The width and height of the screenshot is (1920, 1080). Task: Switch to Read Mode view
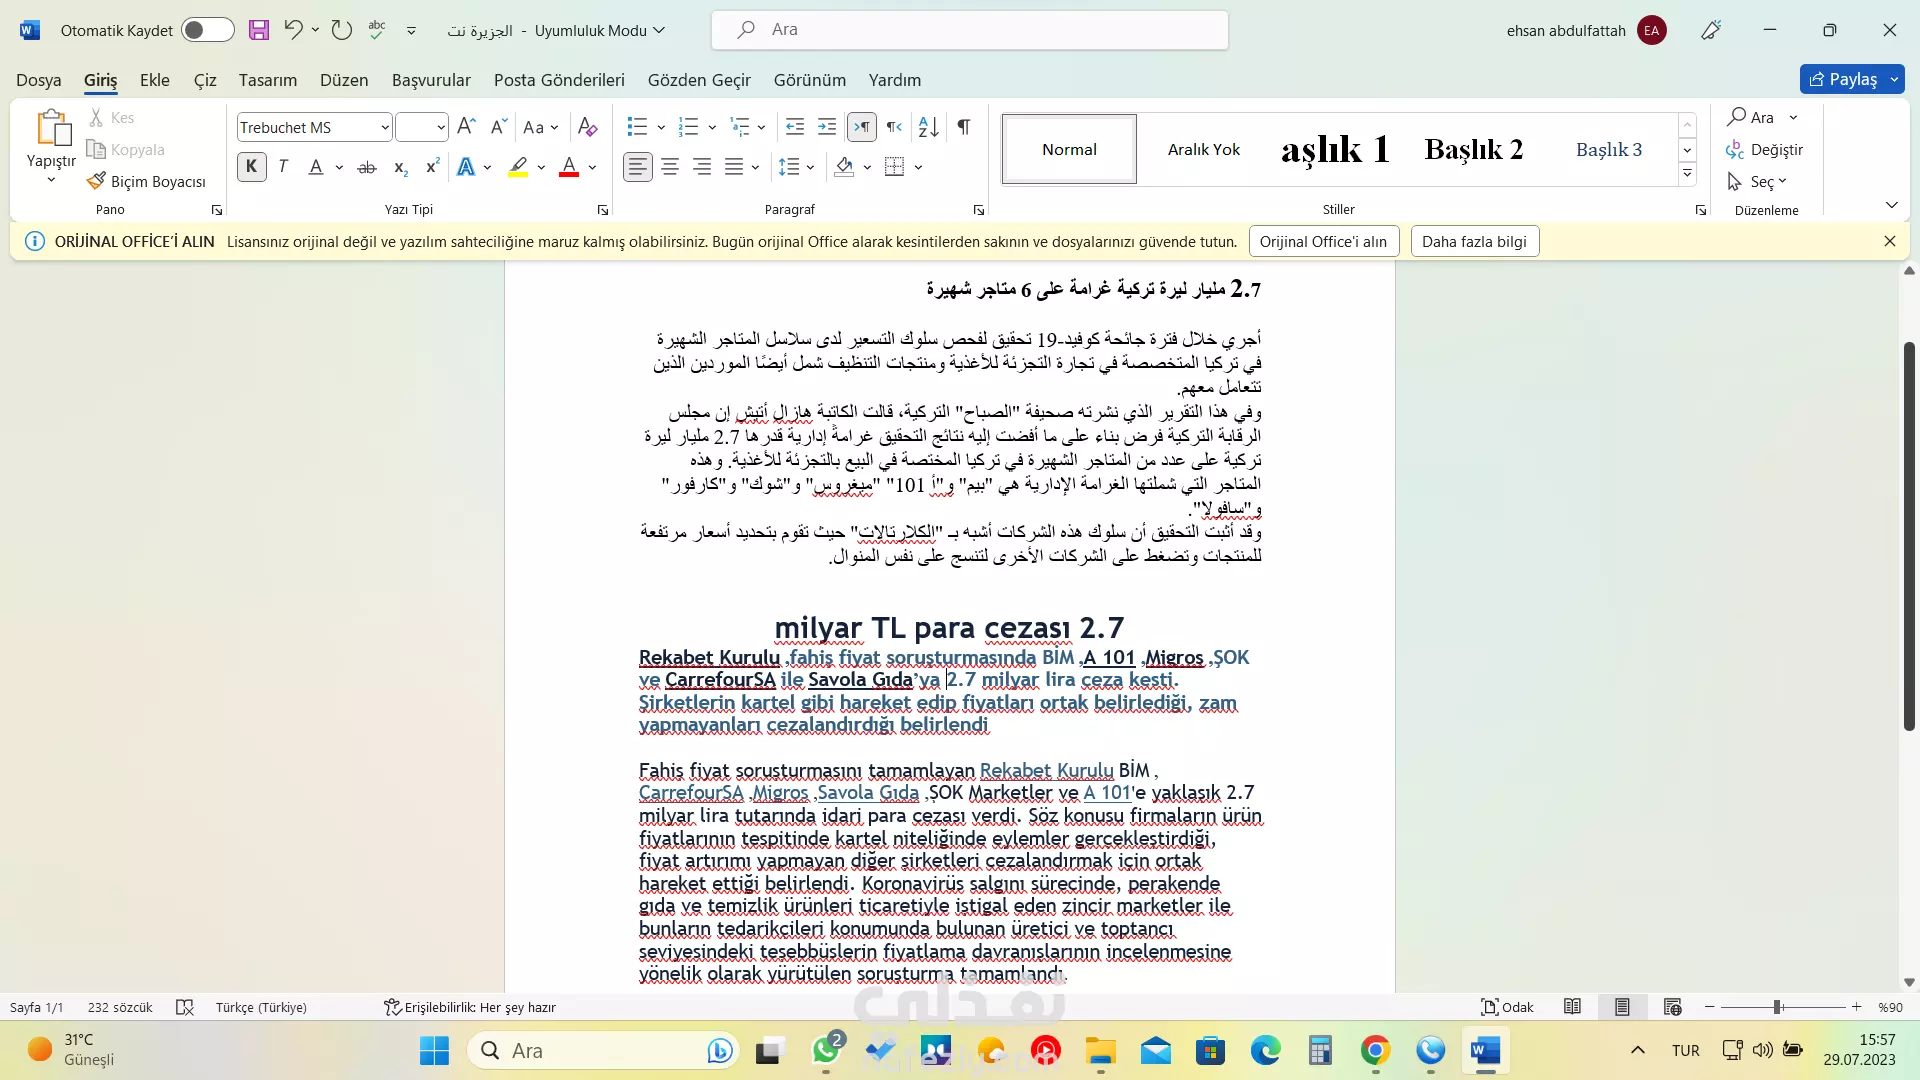1572,1007
